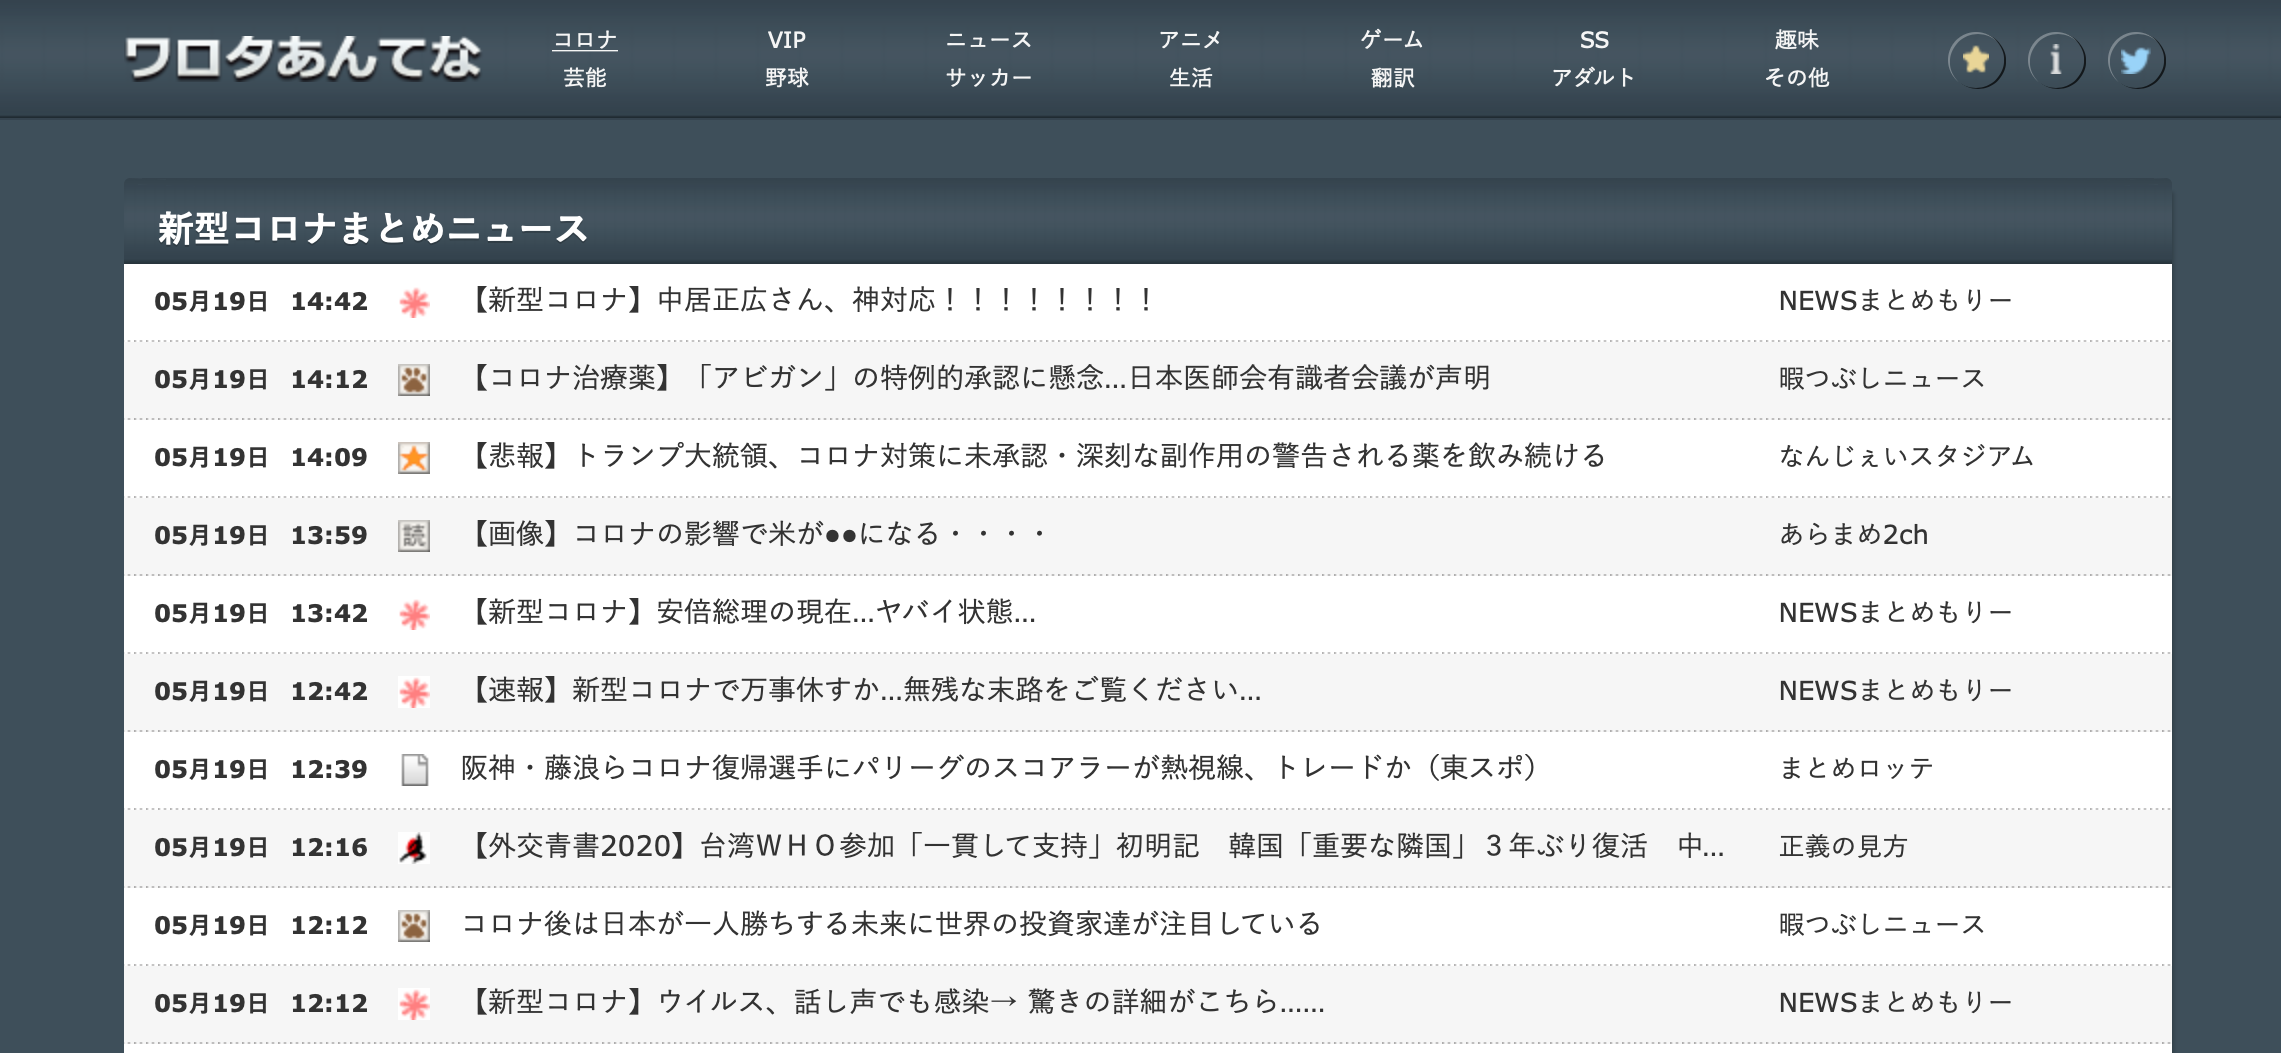Open article about アビガン特例的承認
This screenshot has width=2281, height=1053.
coord(976,378)
